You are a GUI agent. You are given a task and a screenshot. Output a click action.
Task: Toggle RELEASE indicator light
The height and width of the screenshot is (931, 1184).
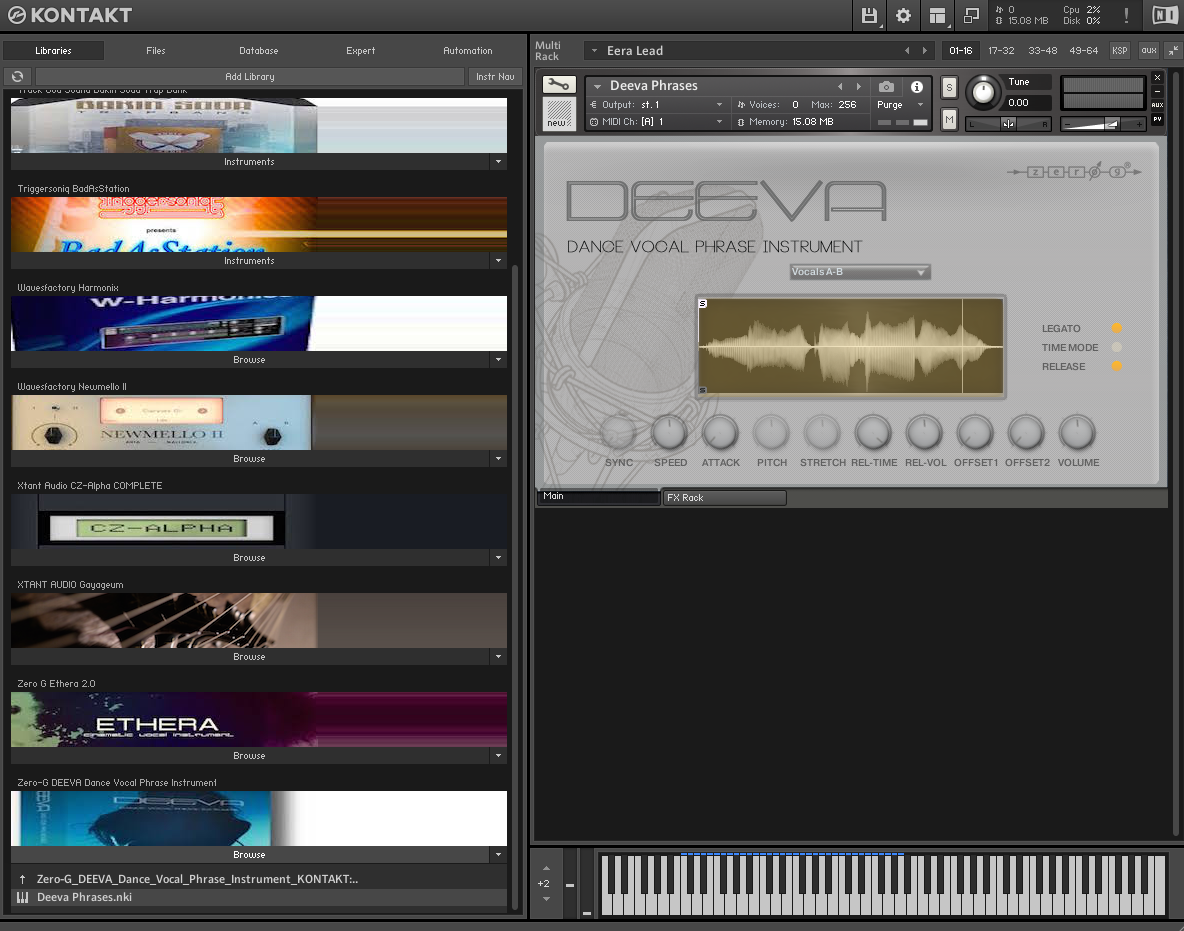click(x=1117, y=366)
